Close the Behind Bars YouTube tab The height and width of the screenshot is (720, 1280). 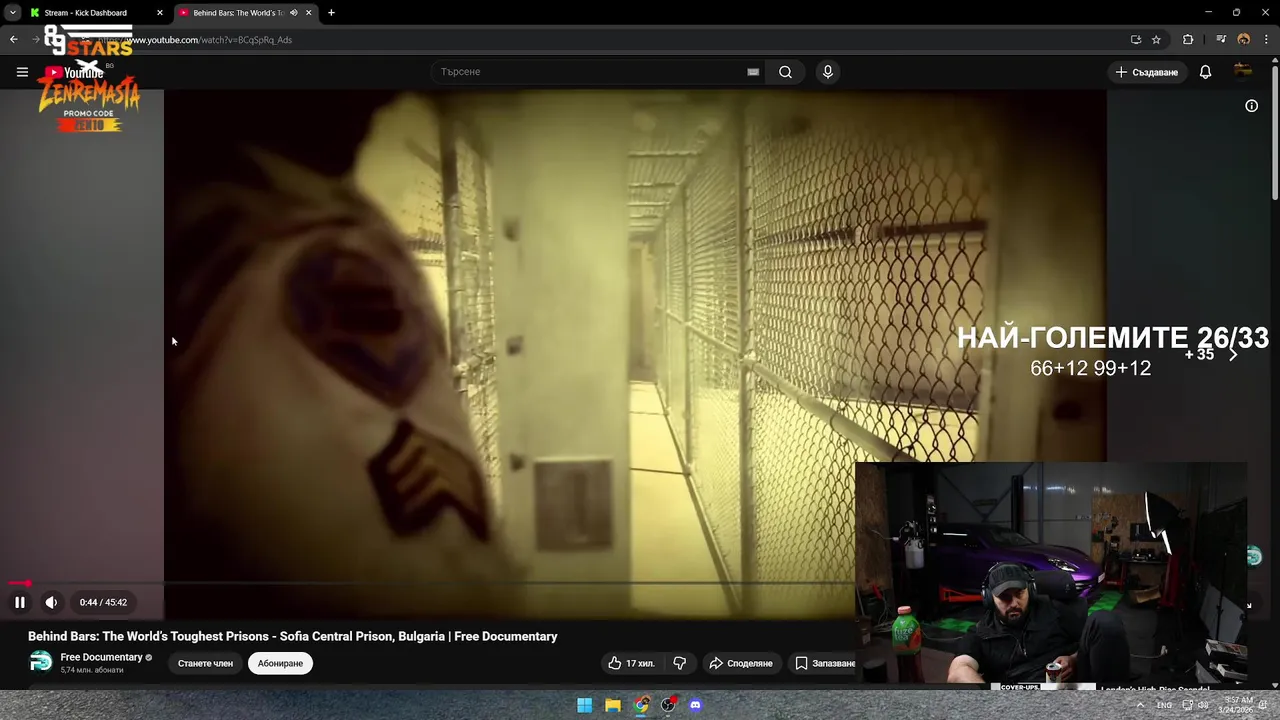point(308,13)
